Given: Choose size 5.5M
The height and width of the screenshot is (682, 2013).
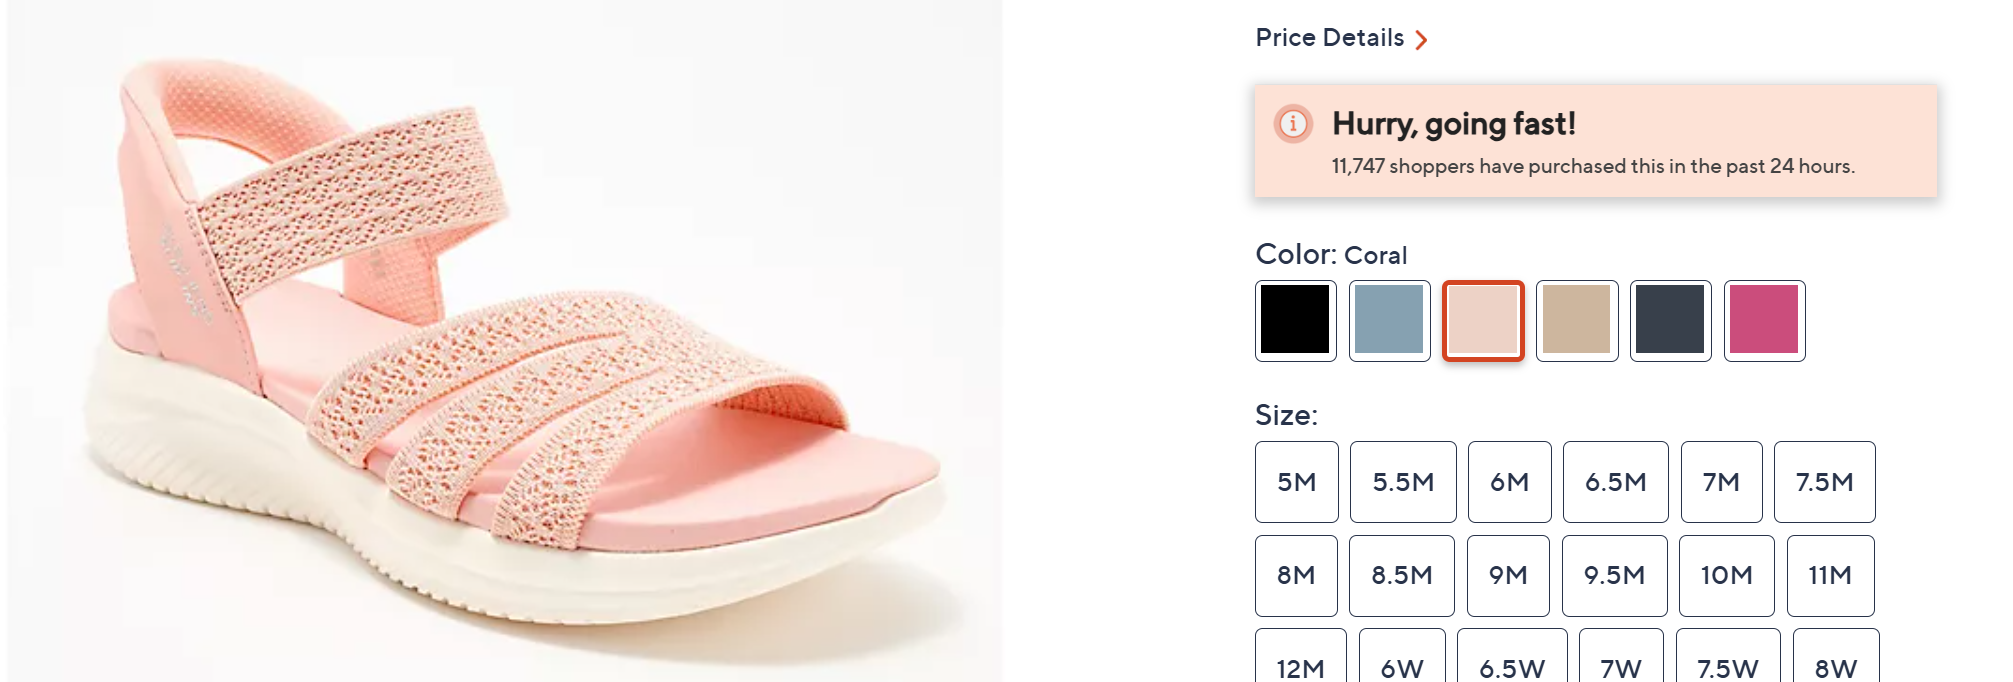Looking at the screenshot, I should (x=1403, y=482).
